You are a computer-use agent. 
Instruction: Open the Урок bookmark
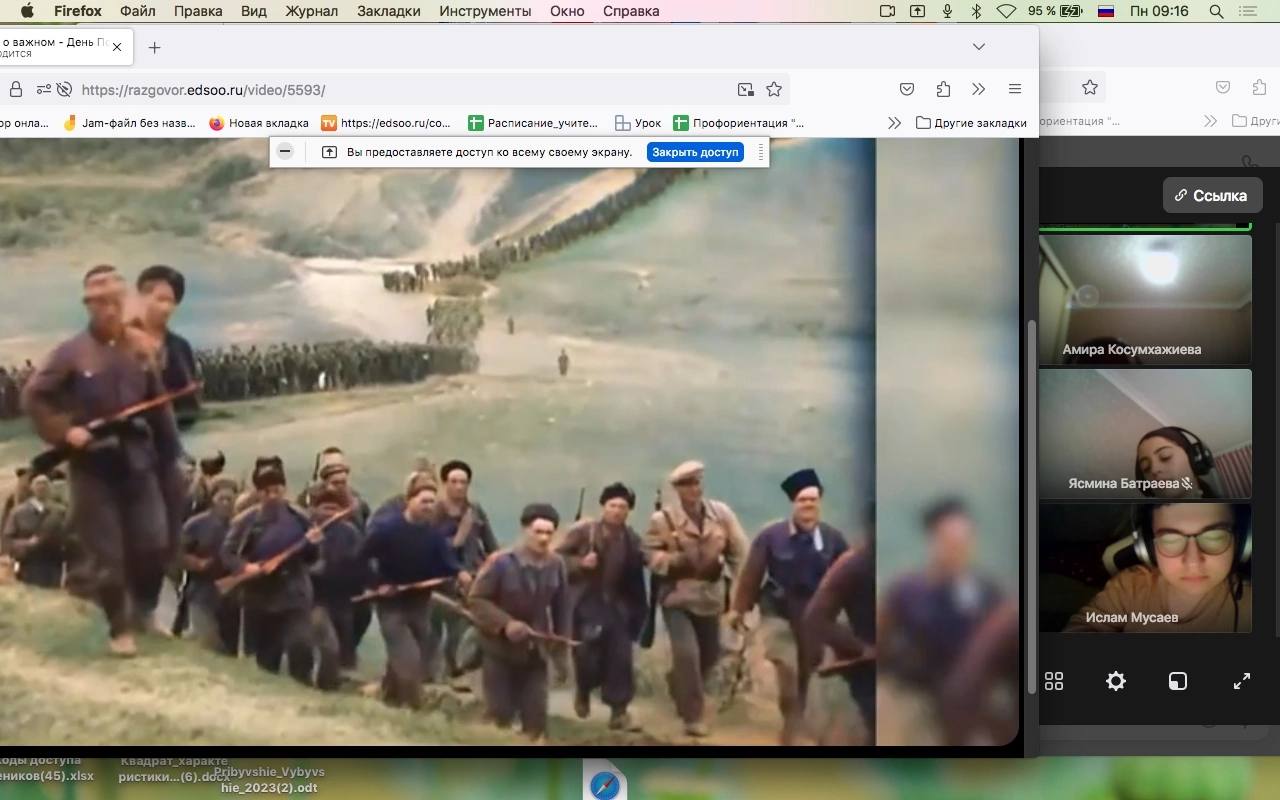[x=638, y=123]
